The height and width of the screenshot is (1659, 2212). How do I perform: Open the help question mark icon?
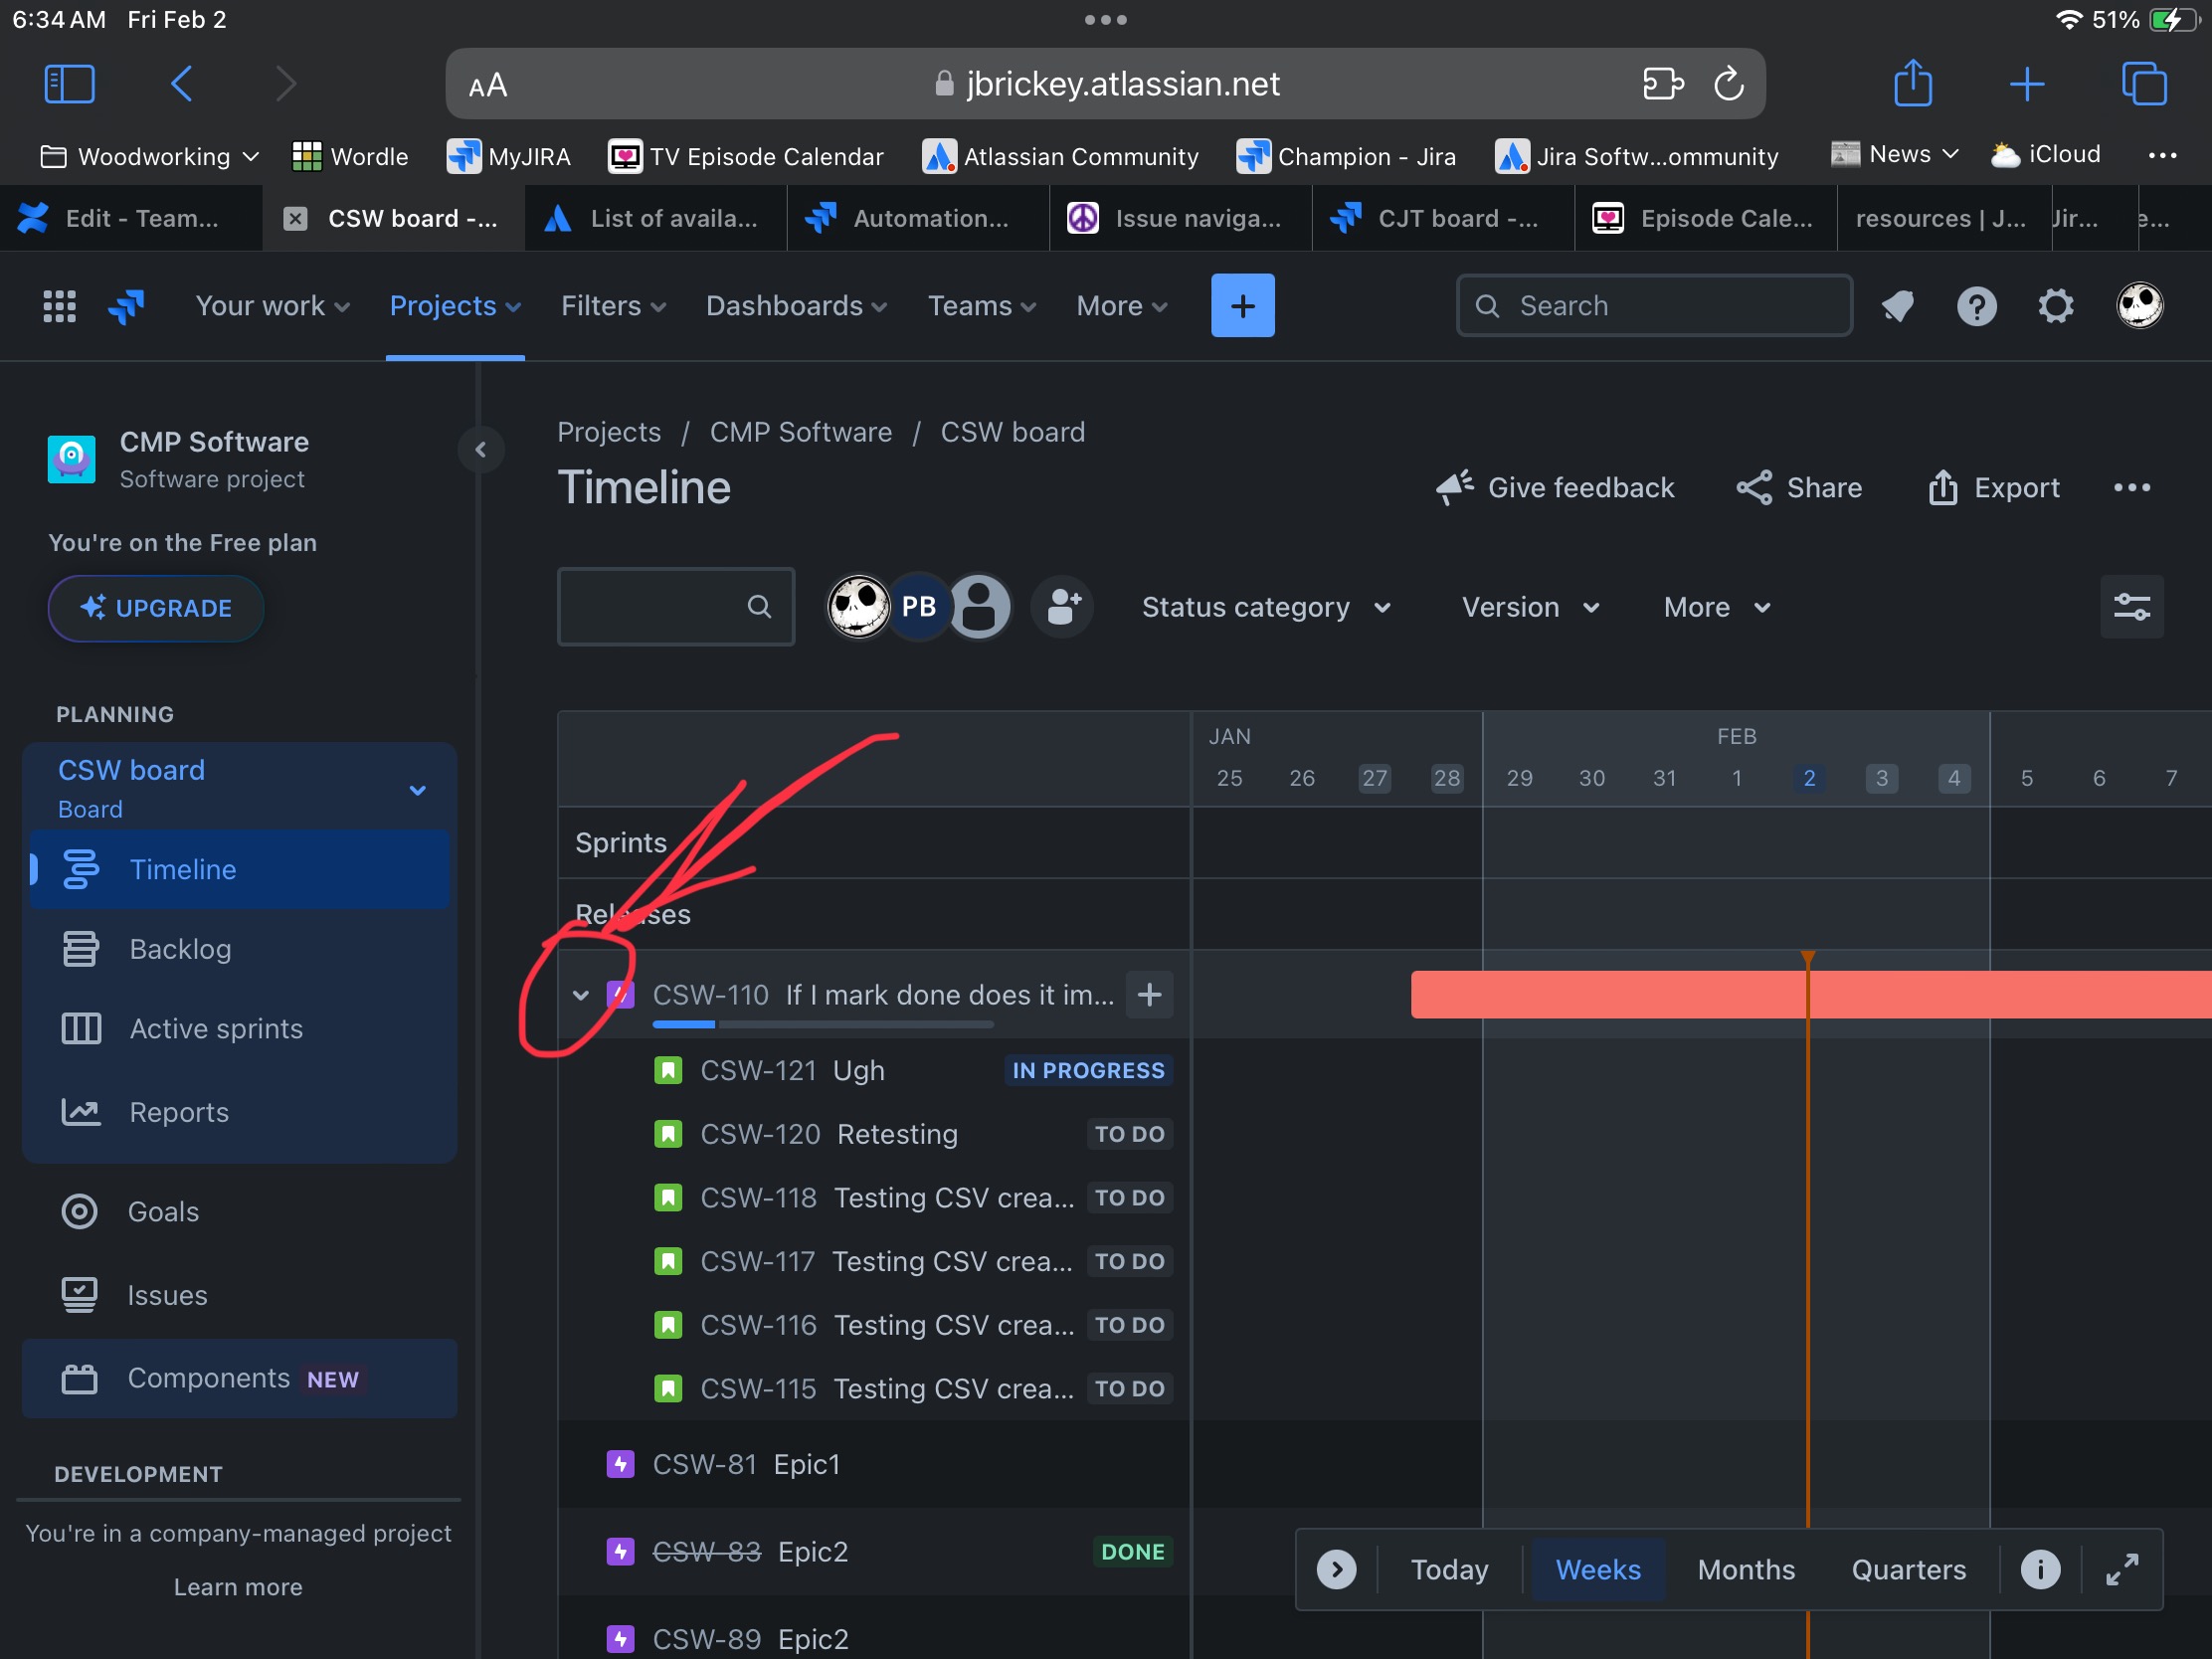(x=1977, y=306)
